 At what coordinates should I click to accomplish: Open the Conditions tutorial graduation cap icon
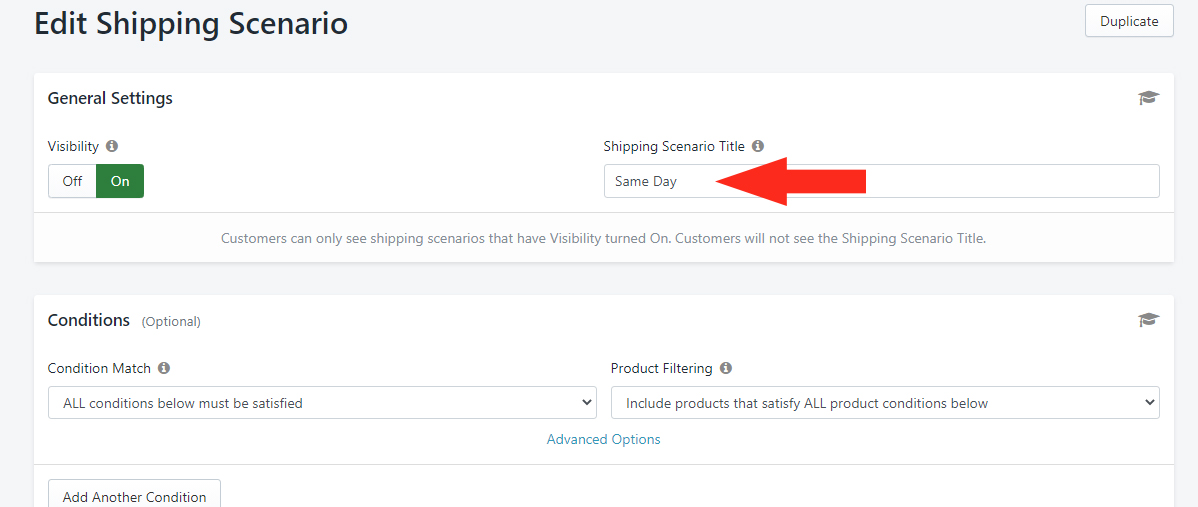[1148, 320]
